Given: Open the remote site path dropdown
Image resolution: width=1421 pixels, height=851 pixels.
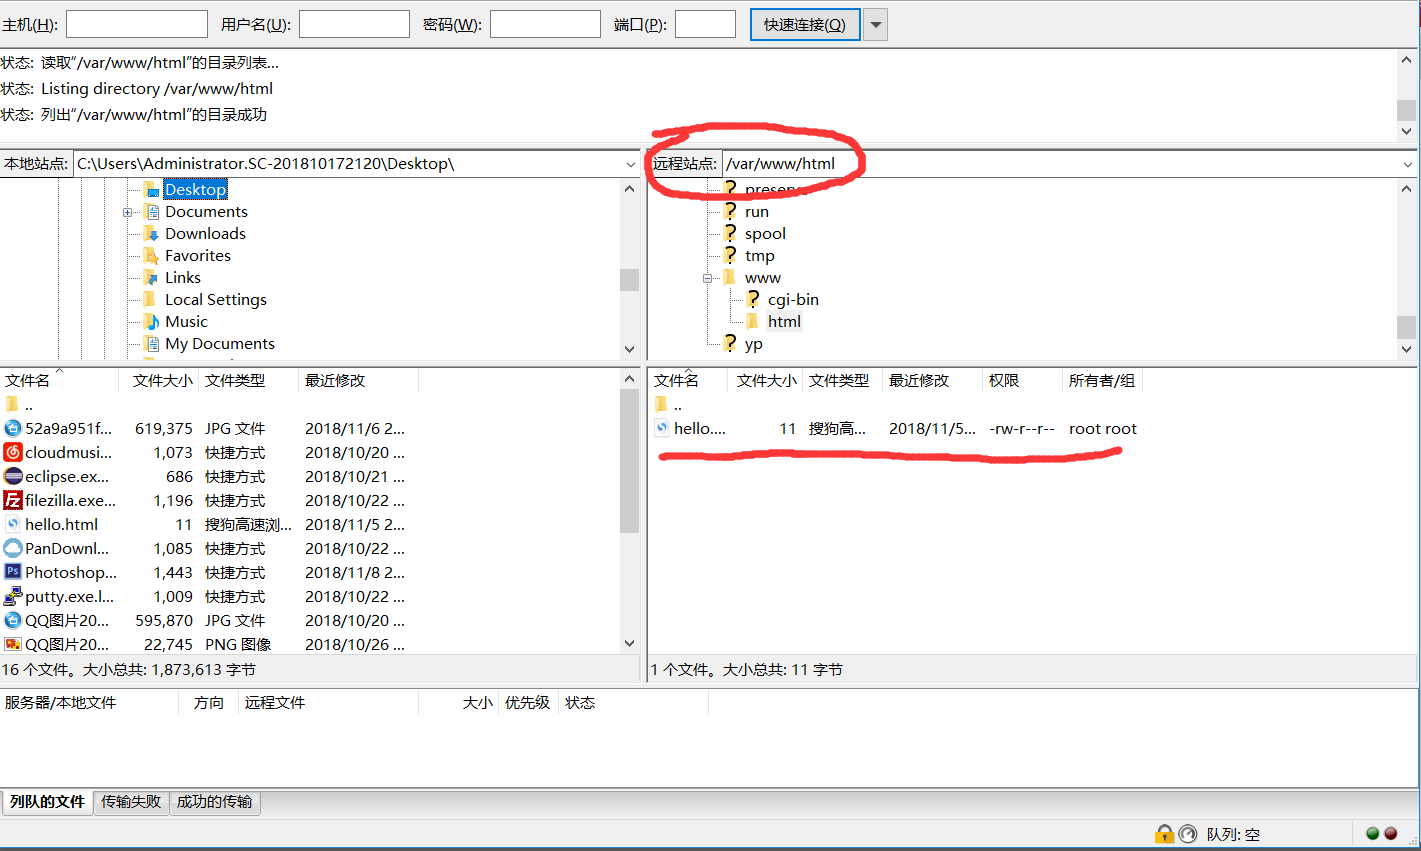Looking at the screenshot, I should tap(1407, 164).
